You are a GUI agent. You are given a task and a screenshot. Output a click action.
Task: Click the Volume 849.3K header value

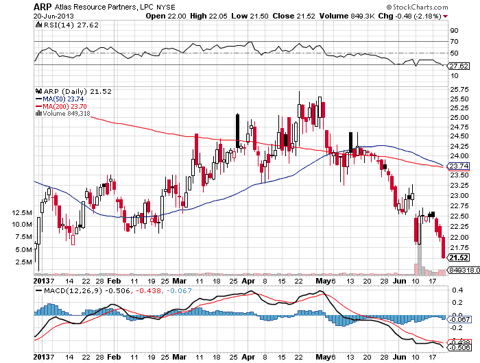(x=347, y=16)
